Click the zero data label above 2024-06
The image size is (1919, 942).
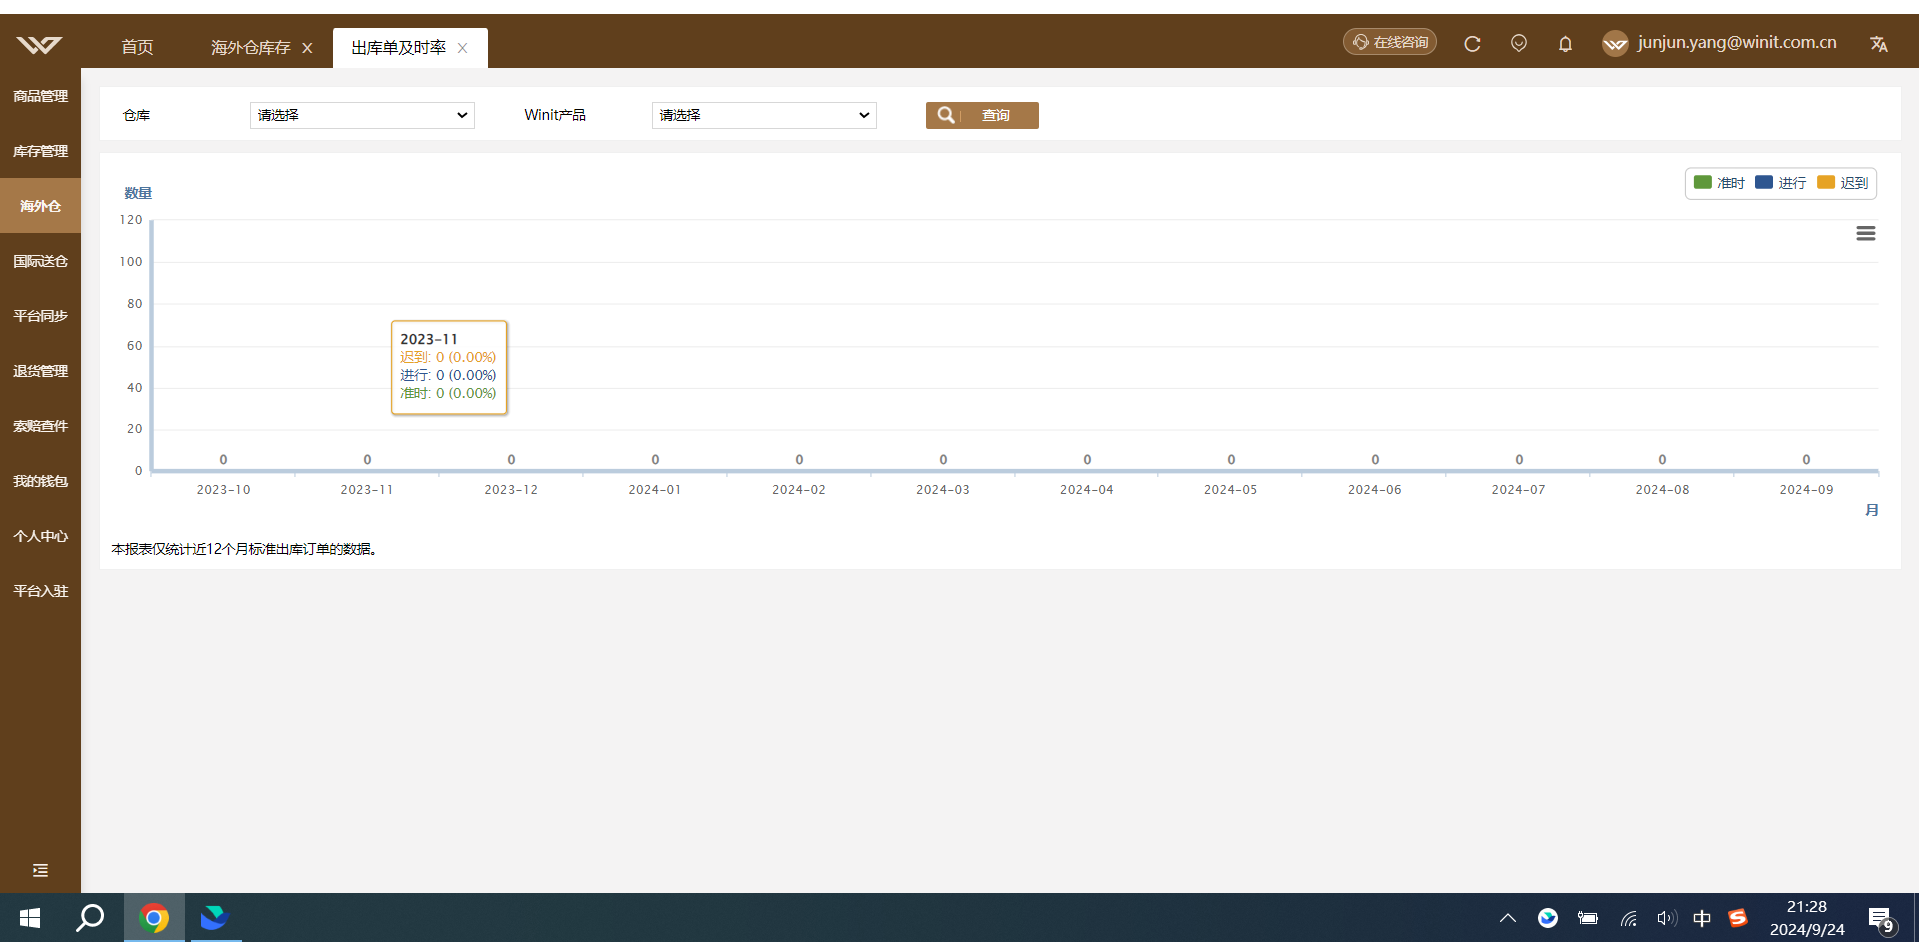click(1375, 460)
